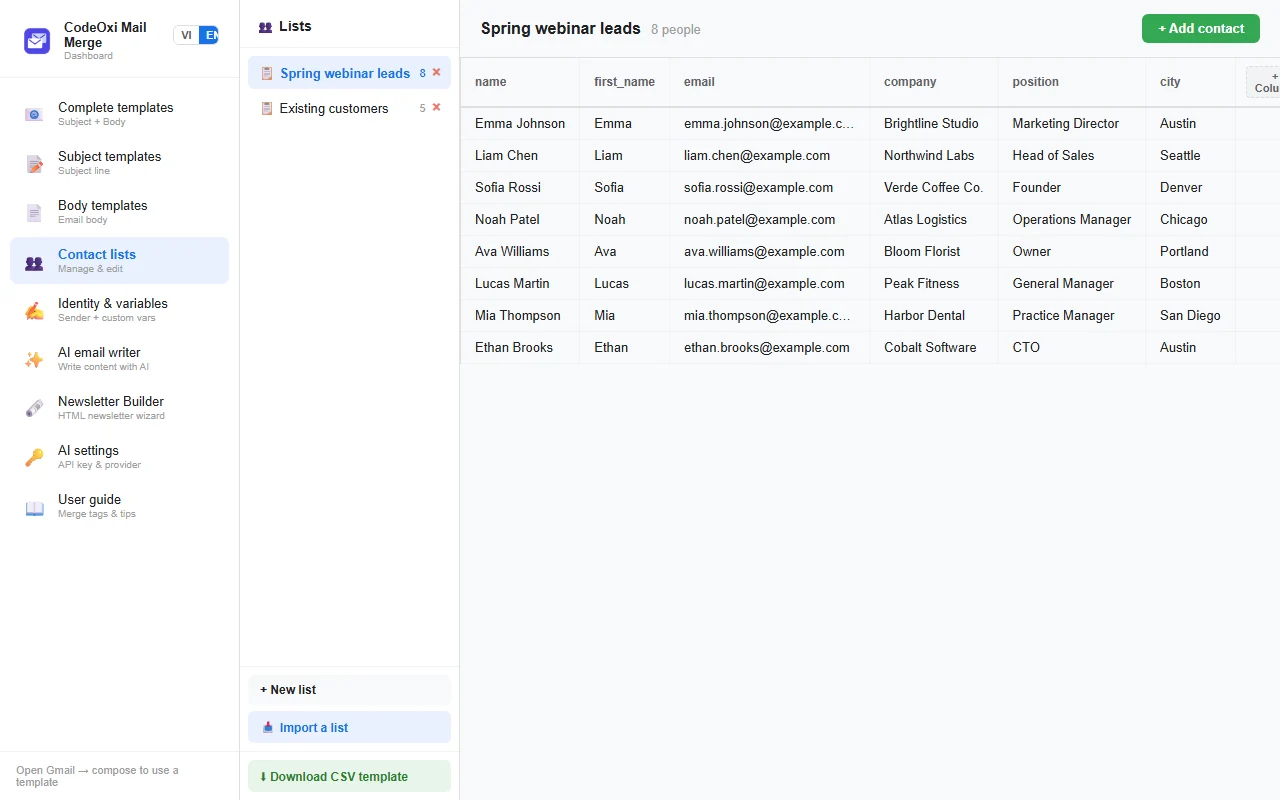Click the 'Lucas Martin' name cell
Image resolution: width=1280 pixels, height=800 pixels.
520,283
